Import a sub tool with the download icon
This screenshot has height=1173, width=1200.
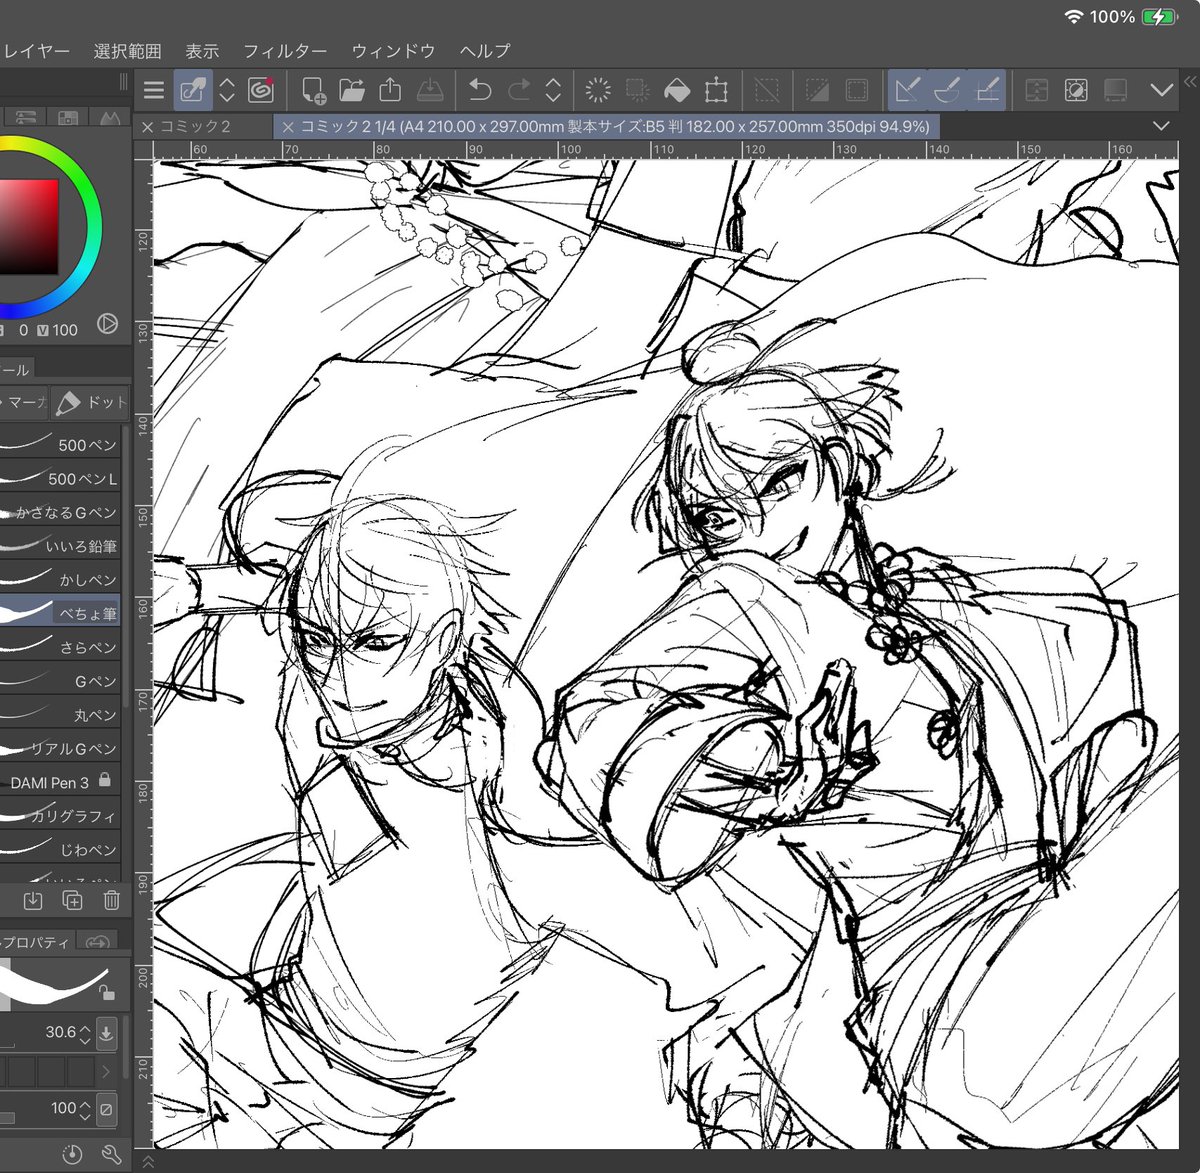click(x=32, y=901)
